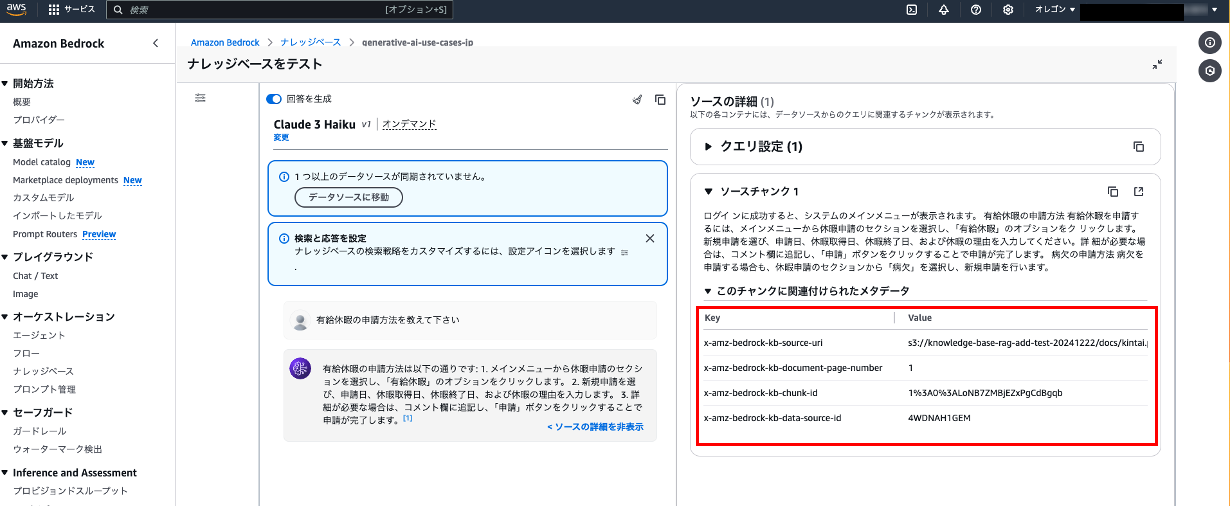Click ソースの詳細を非表示 link
The height and width of the screenshot is (506, 1230).
595,427
